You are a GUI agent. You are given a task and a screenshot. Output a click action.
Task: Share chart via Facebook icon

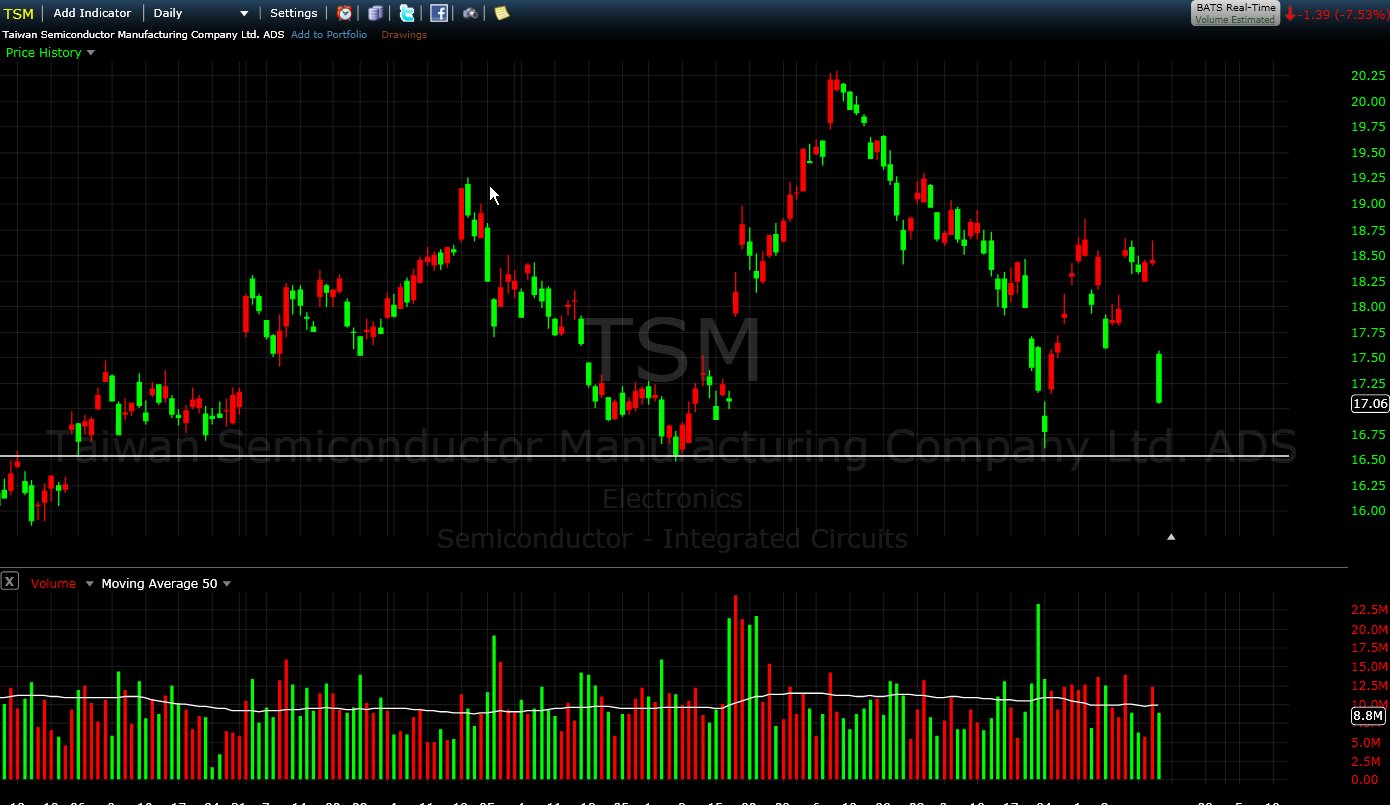(439, 13)
